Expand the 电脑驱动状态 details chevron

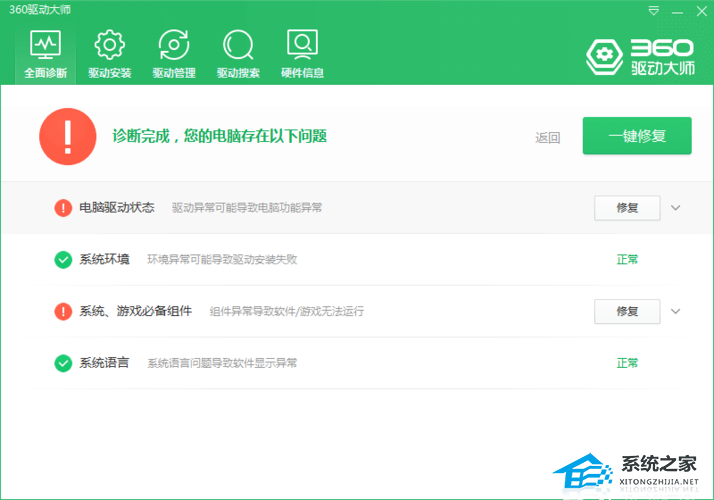click(x=676, y=208)
